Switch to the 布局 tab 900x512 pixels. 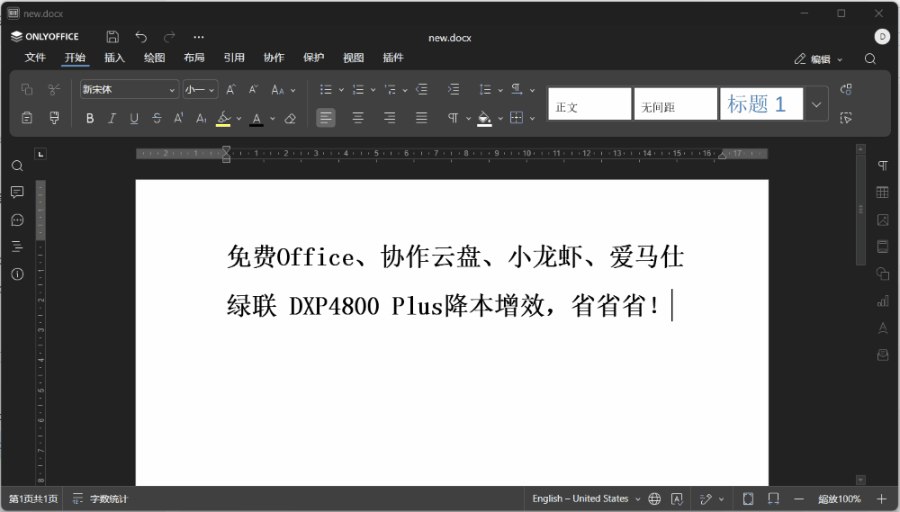pos(194,58)
